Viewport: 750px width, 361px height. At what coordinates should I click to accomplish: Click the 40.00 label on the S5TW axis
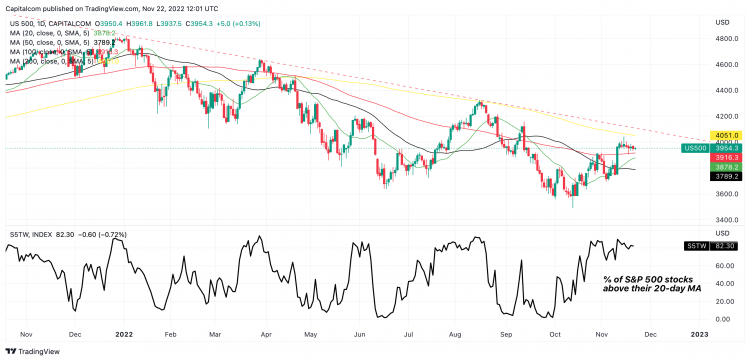click(725, 283)
